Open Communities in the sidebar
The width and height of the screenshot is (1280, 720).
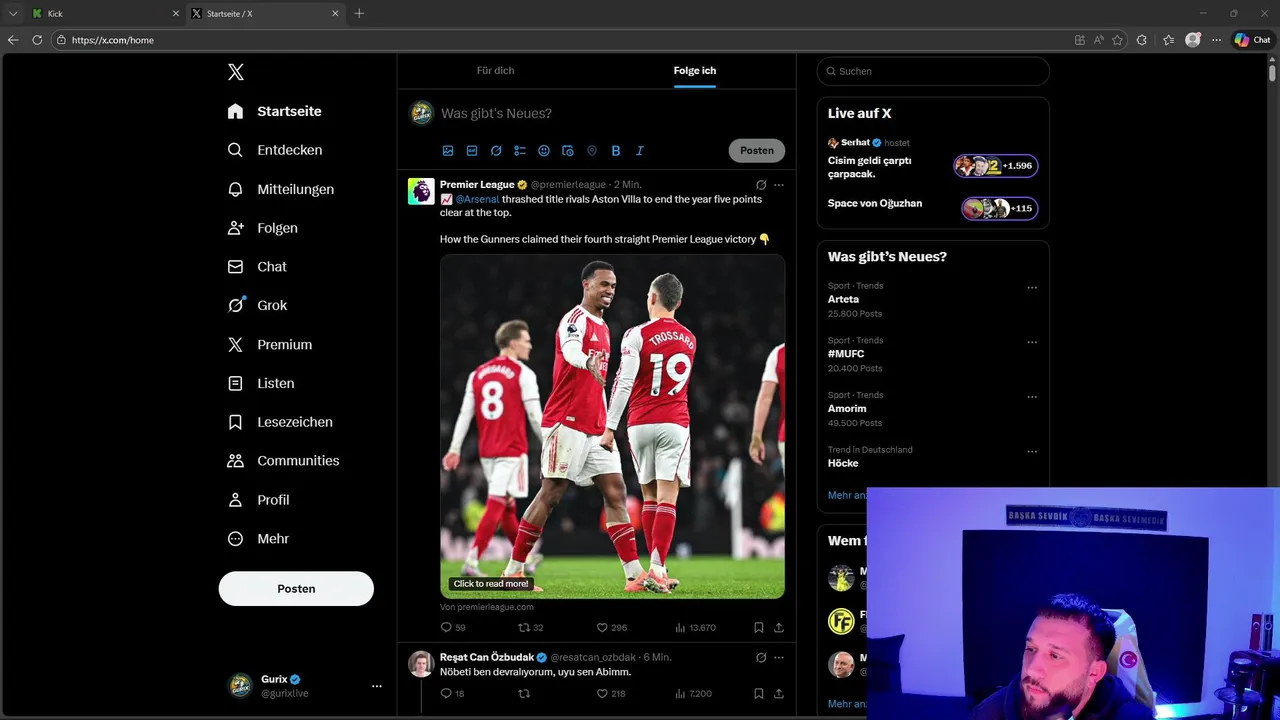click(x=284, y=461)
